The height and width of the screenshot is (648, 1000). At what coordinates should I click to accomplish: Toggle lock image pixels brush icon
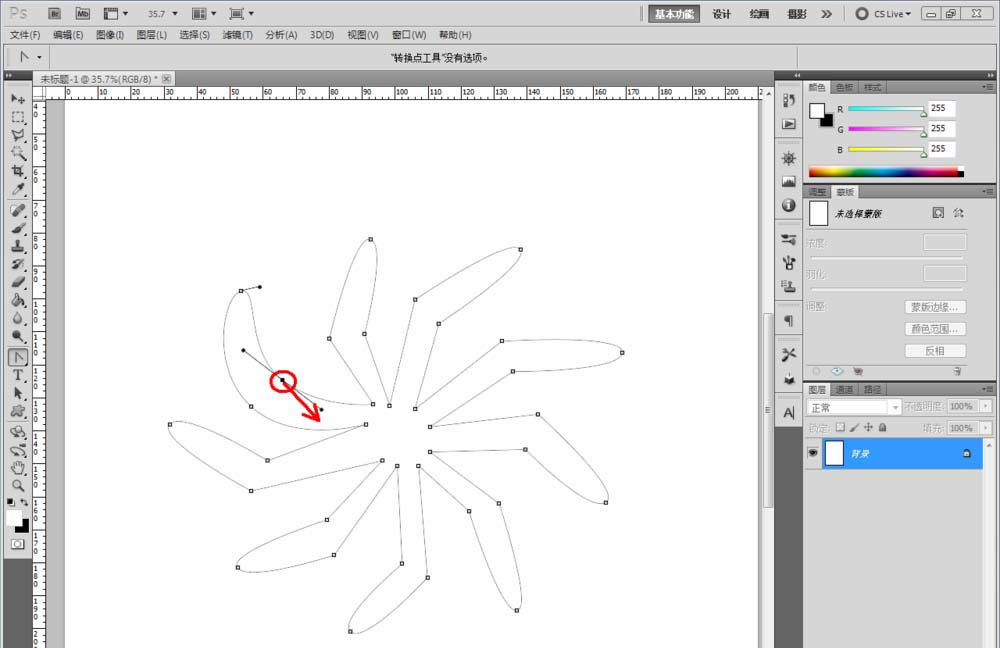pos(855,427)
